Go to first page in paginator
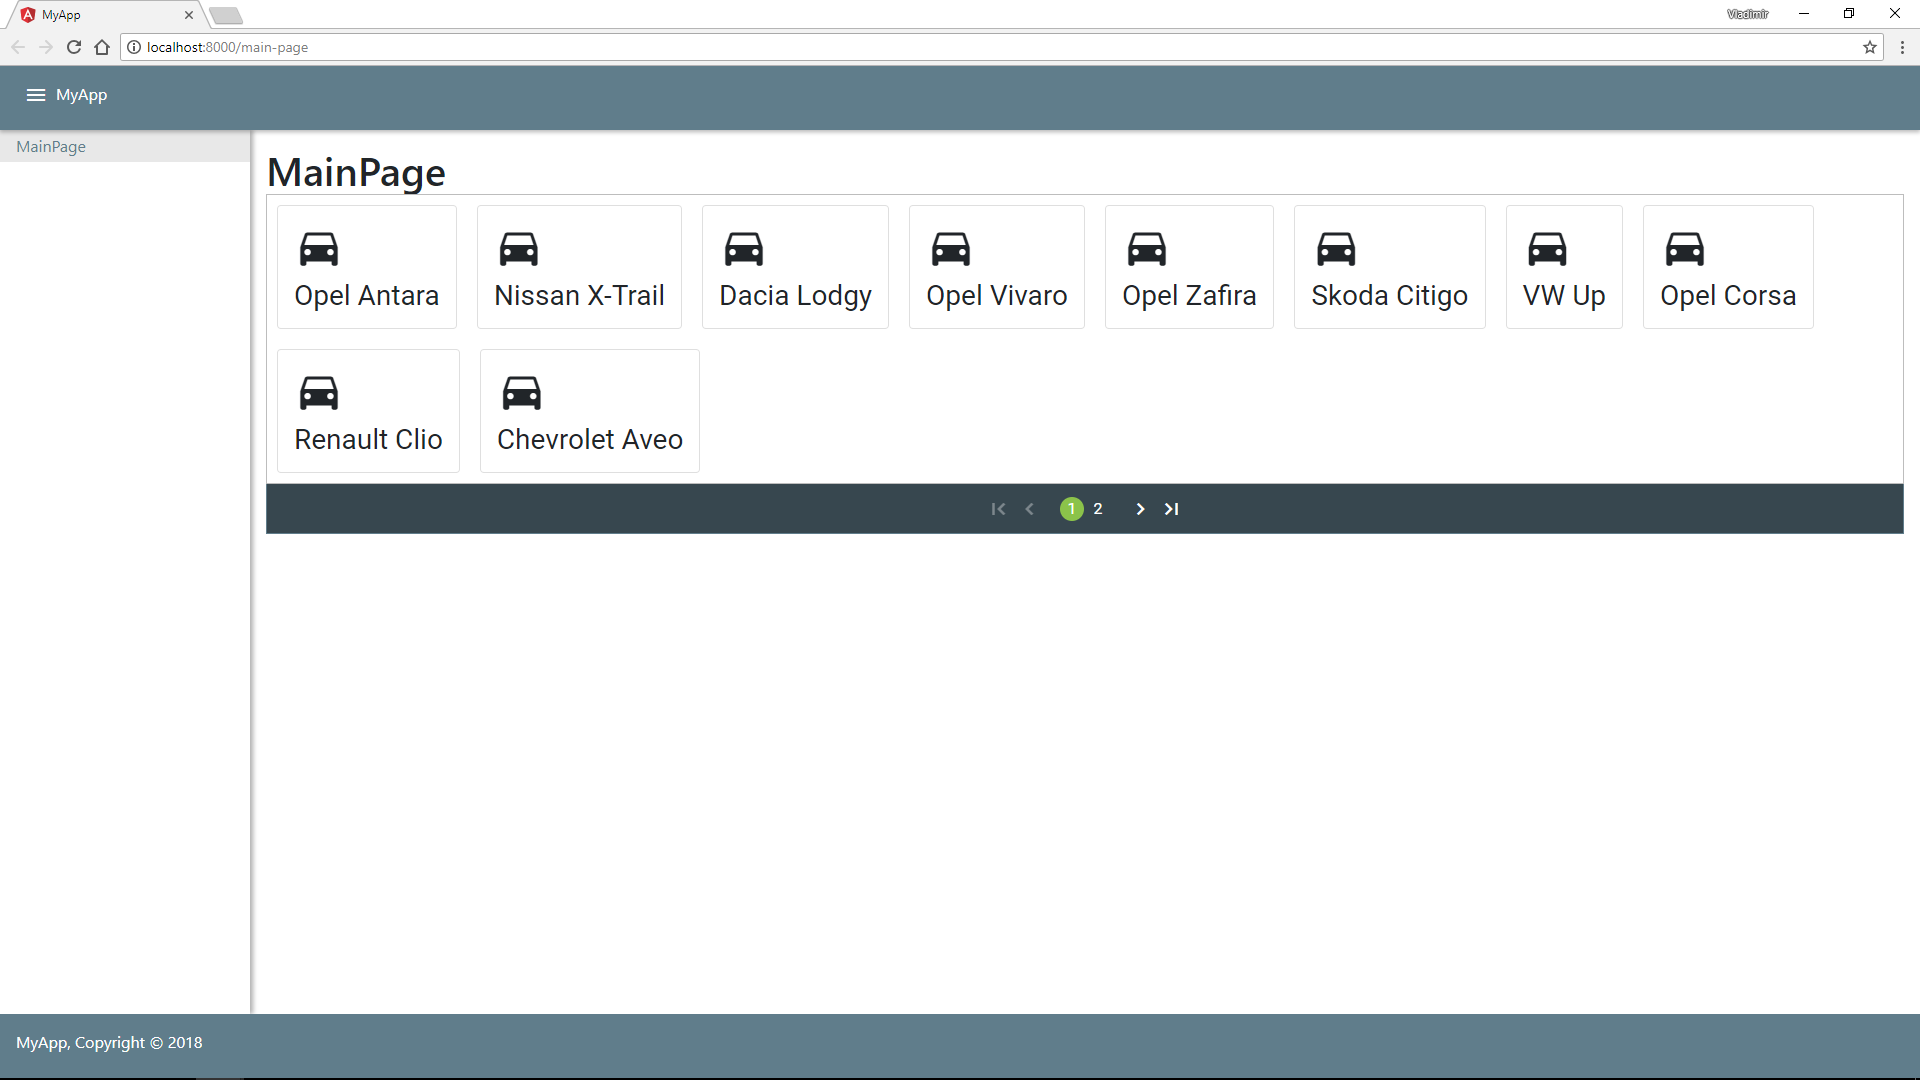 tap(998, 509)
